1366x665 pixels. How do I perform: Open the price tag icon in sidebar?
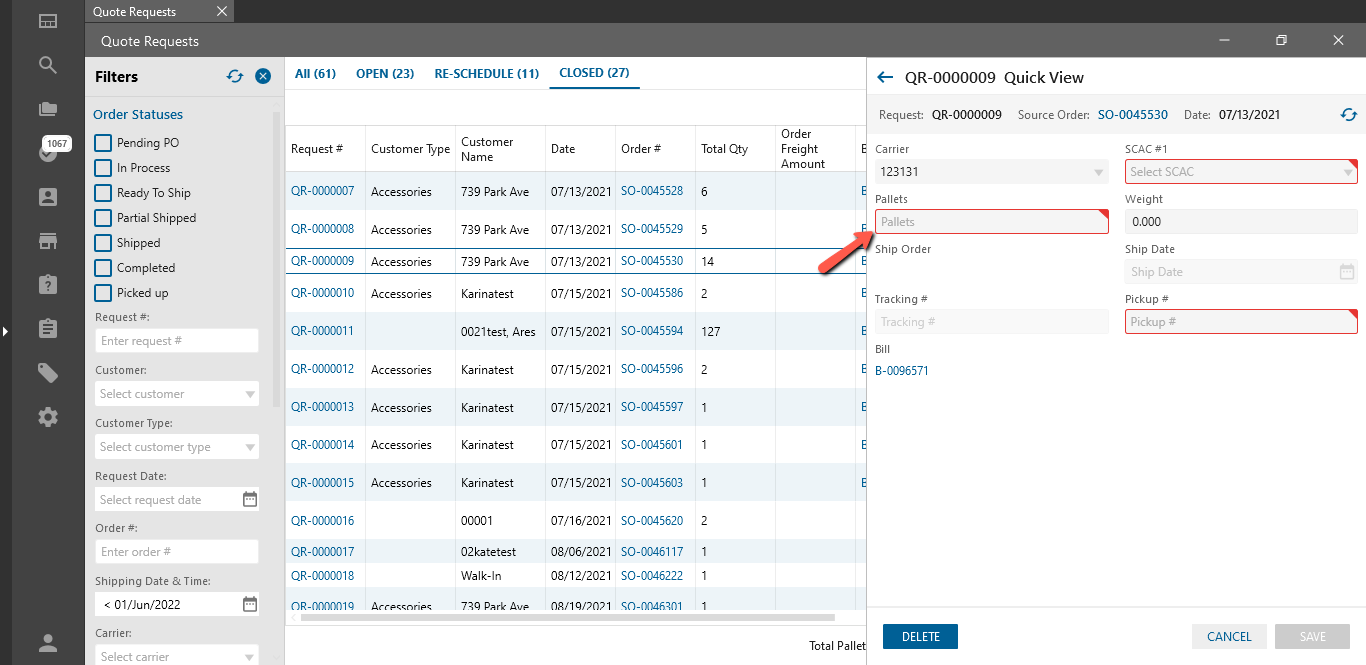(x=48, y=372)
